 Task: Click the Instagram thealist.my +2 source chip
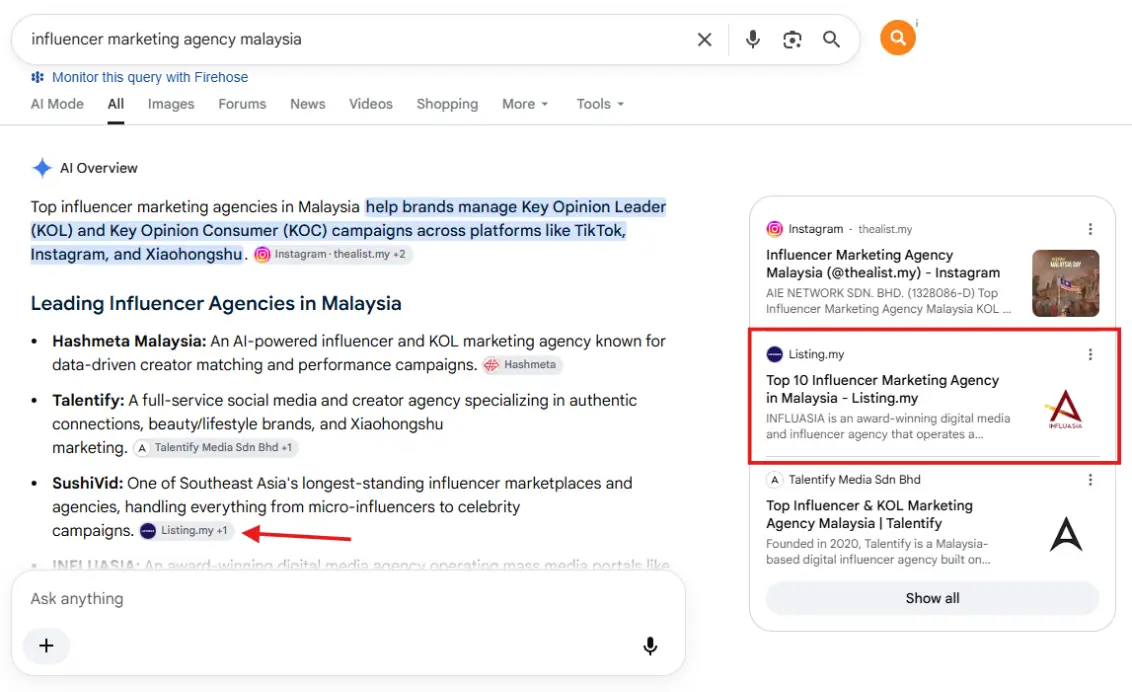point(333,254)
